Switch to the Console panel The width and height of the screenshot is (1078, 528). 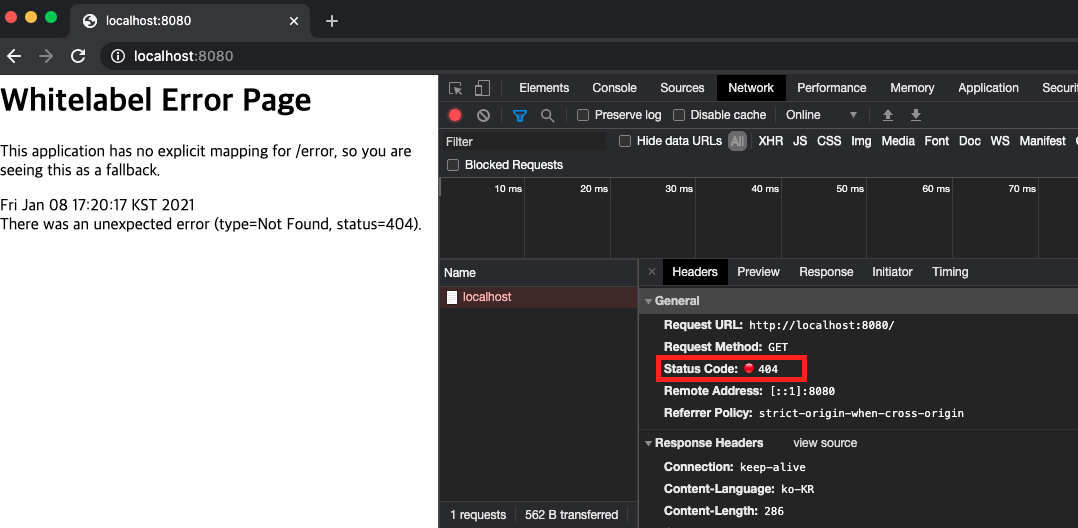614,88
